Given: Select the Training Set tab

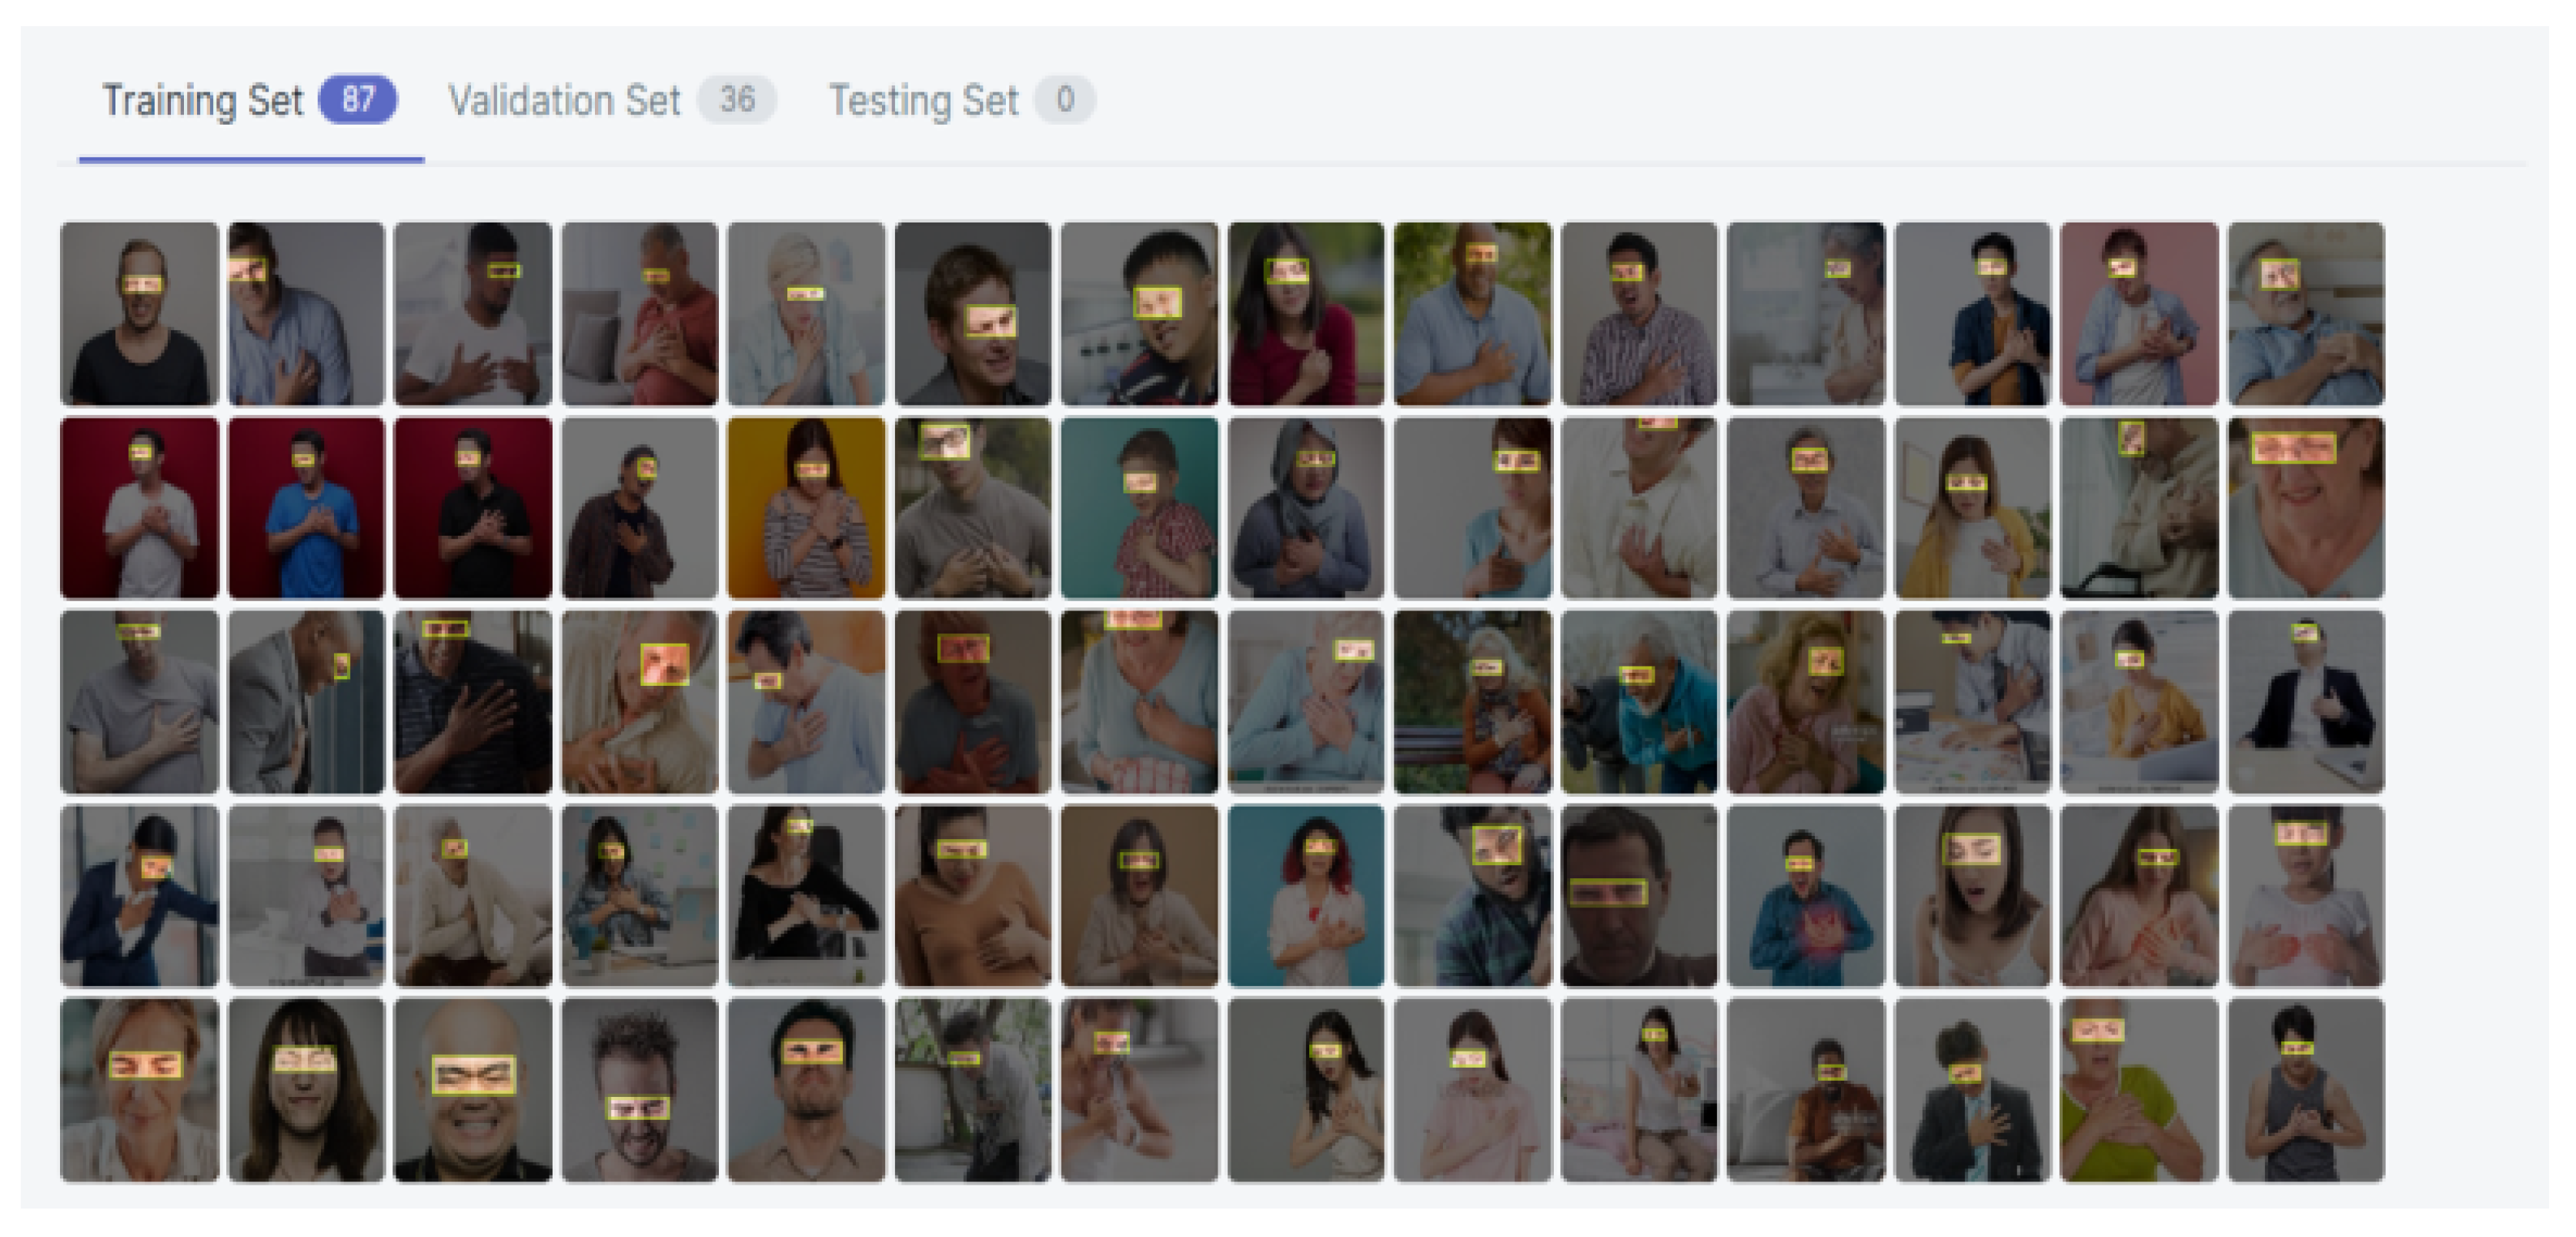Looking at the screenshot, I should (x=250, y=101).
